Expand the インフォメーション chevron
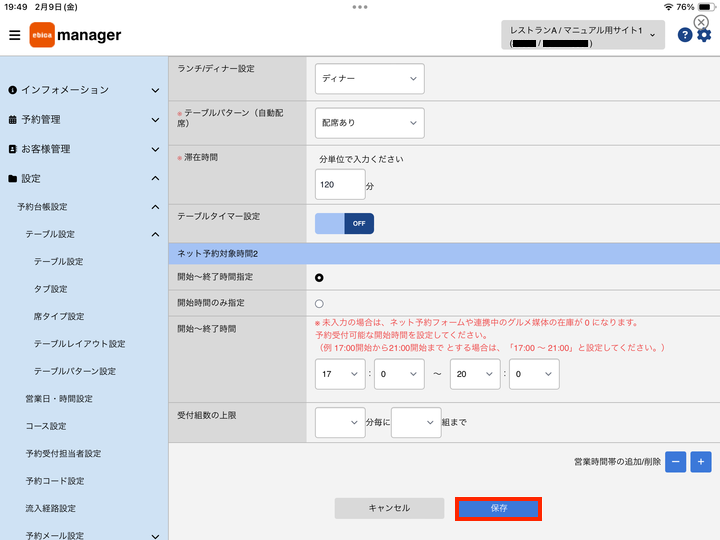 pos(156,90)
